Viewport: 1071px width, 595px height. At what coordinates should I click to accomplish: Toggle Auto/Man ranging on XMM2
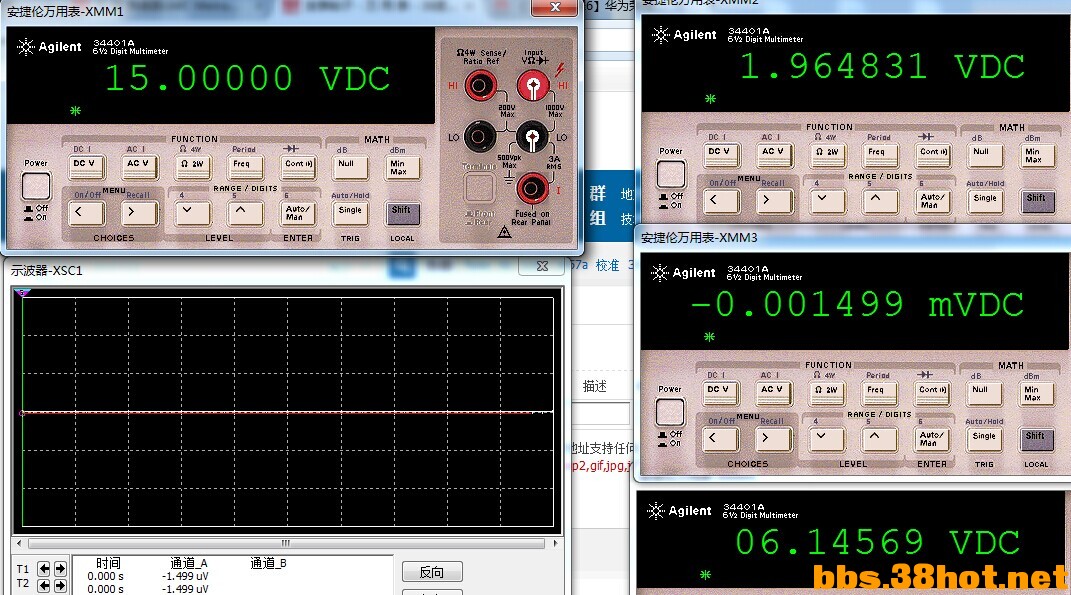click(x=933, y=201)
